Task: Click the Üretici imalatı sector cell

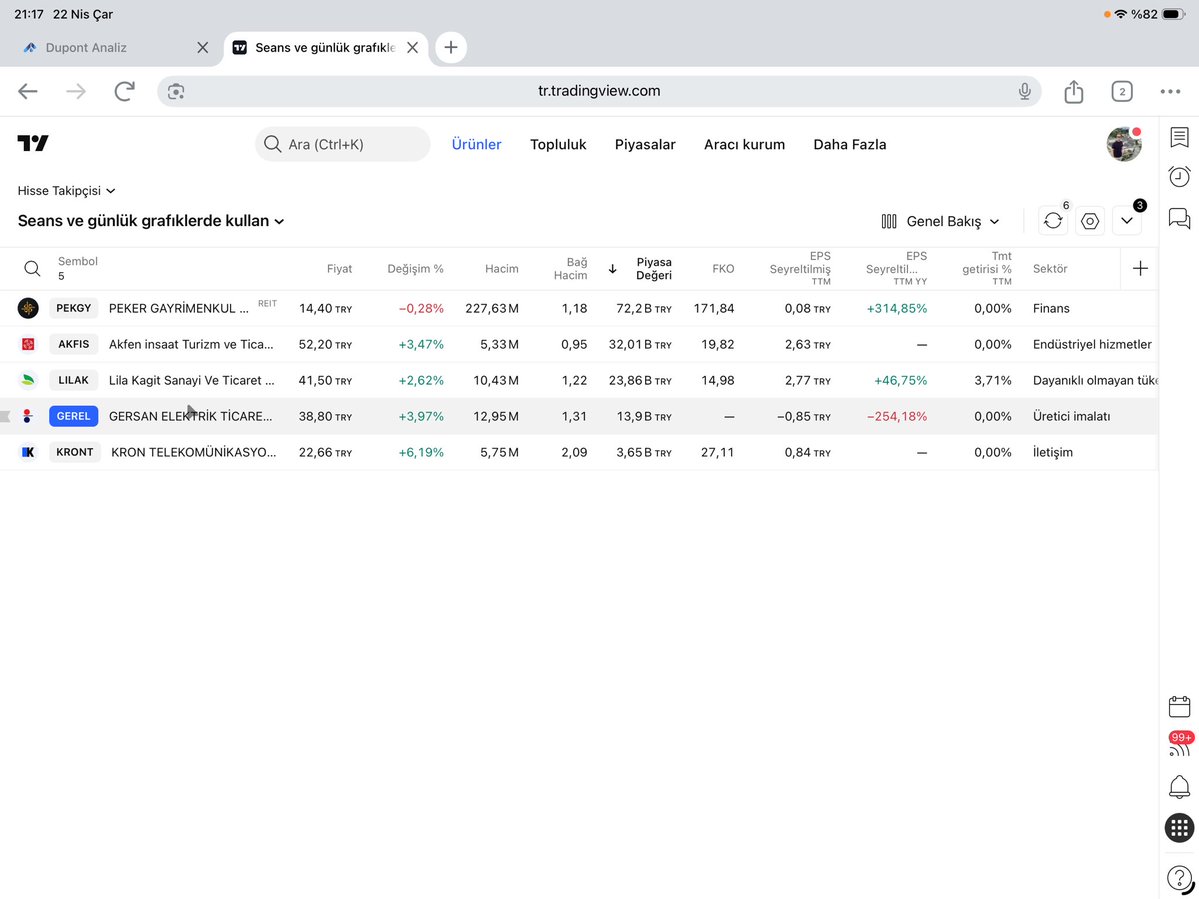Action: 1071,417
